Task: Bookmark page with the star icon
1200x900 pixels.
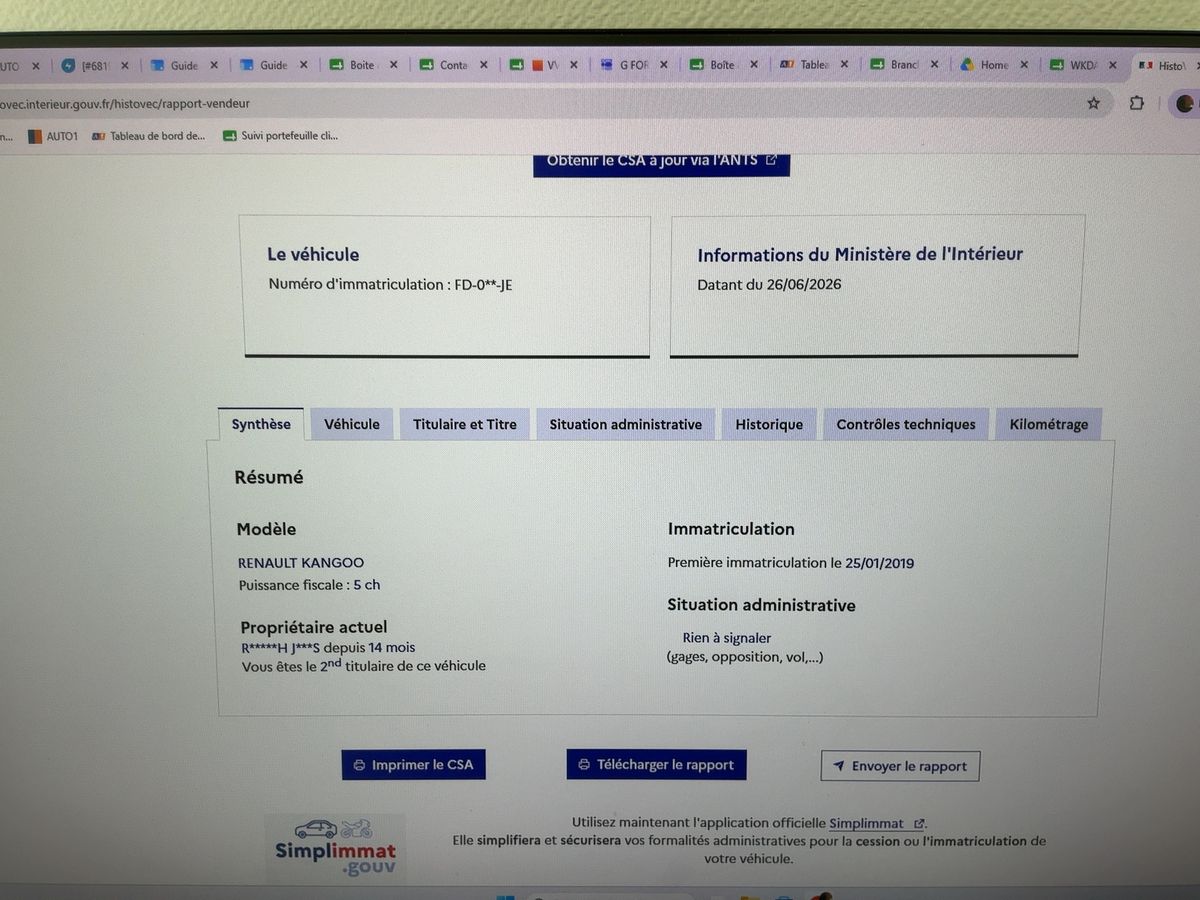Action: coord(1093,103)
